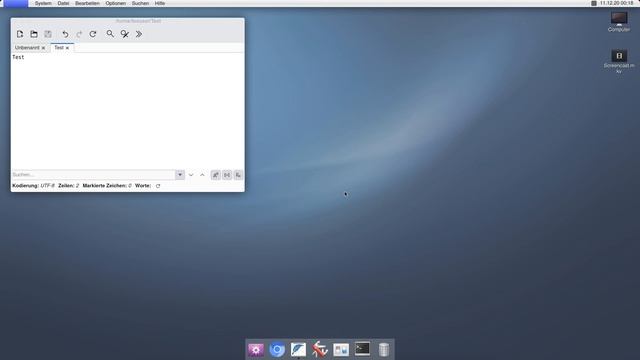Viewport: 640px width, 360px height.
Task: Toggle the first search option button
Action: point(216,175)
